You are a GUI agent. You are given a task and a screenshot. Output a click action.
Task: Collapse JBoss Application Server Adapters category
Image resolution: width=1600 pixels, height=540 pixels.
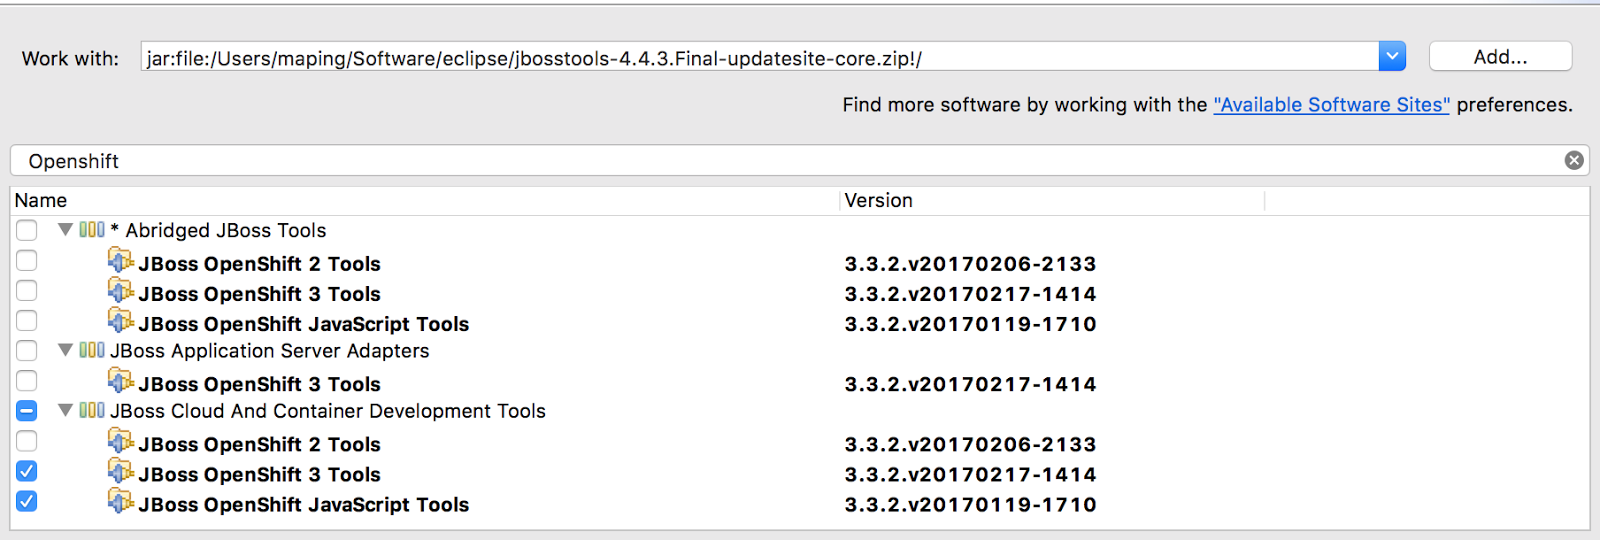coord(65,350)
